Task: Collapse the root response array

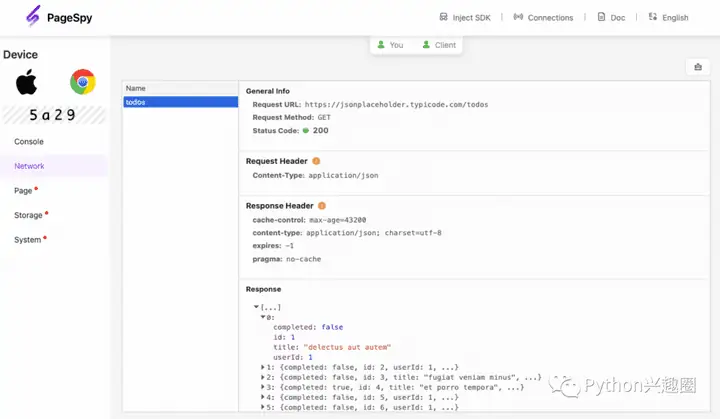Action: click(257, 307)
